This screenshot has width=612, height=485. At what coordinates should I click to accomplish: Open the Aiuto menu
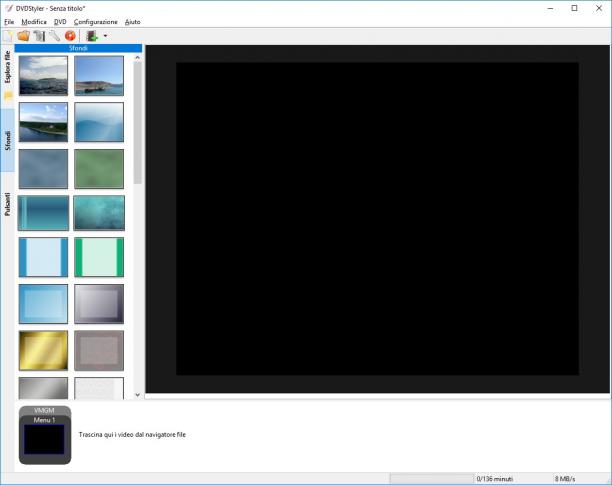[133, 22]
